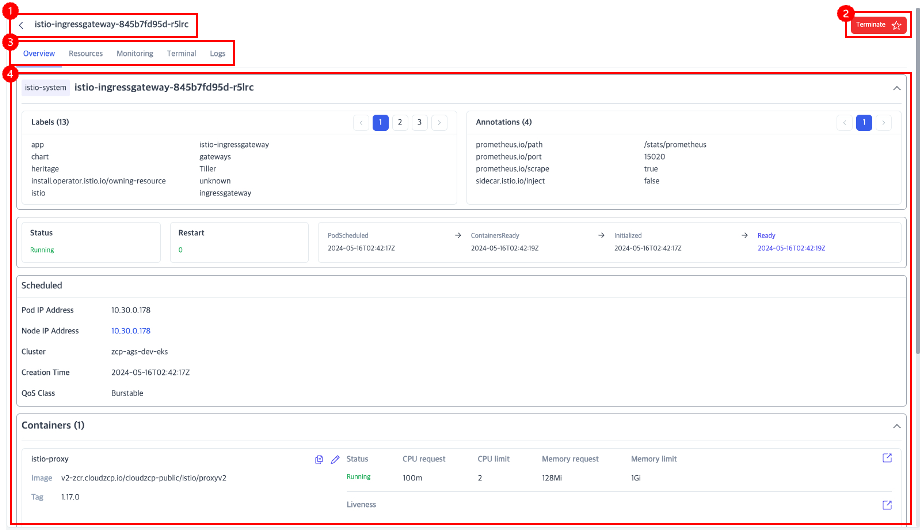Edit the istio-proxy container pencil icon
920x530 pixels.
335,460
